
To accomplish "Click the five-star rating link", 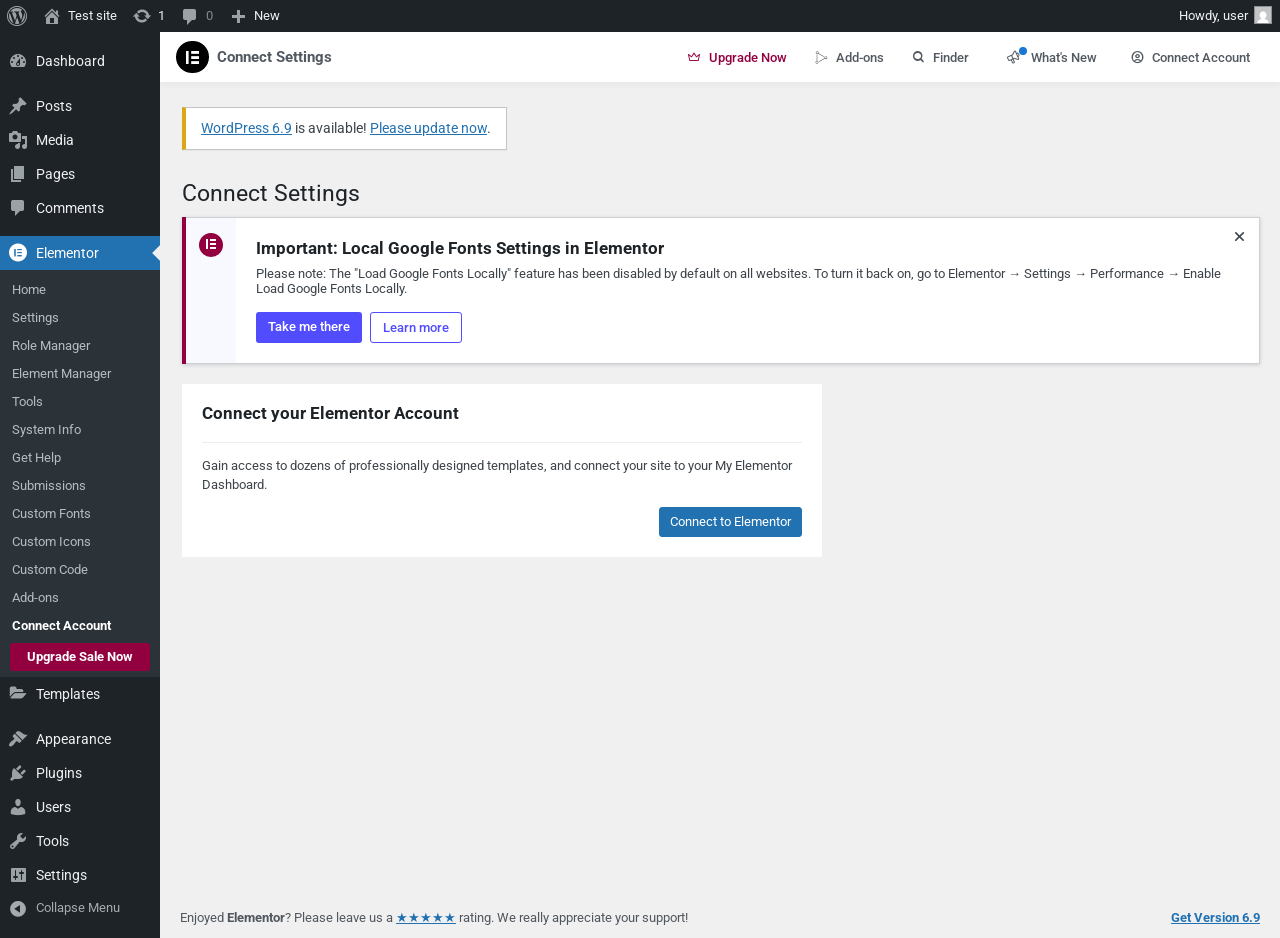I will click(x=426, y=918).
